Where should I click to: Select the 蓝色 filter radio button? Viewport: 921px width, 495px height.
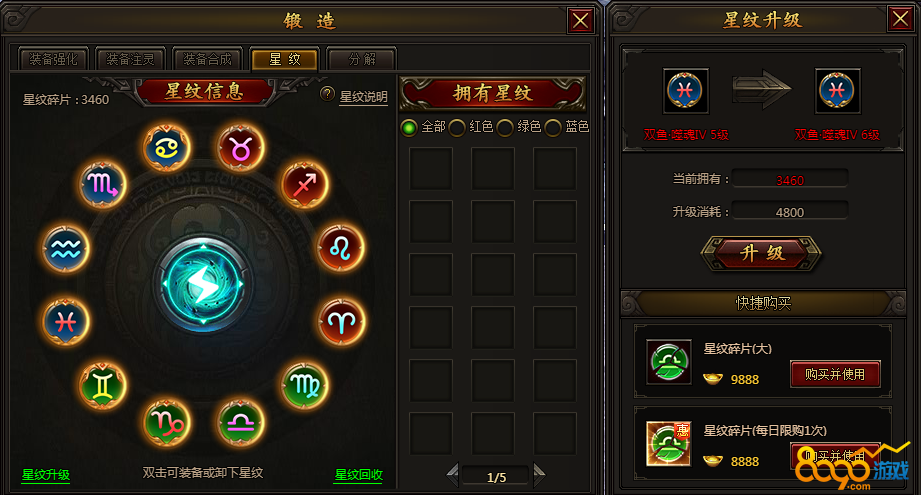(x=553, y=127)
